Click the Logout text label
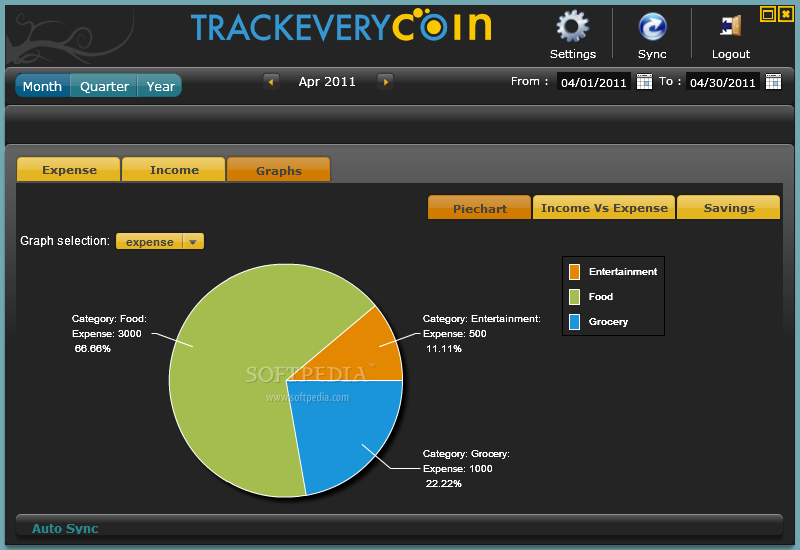800x550 pixels. point(731,54)
